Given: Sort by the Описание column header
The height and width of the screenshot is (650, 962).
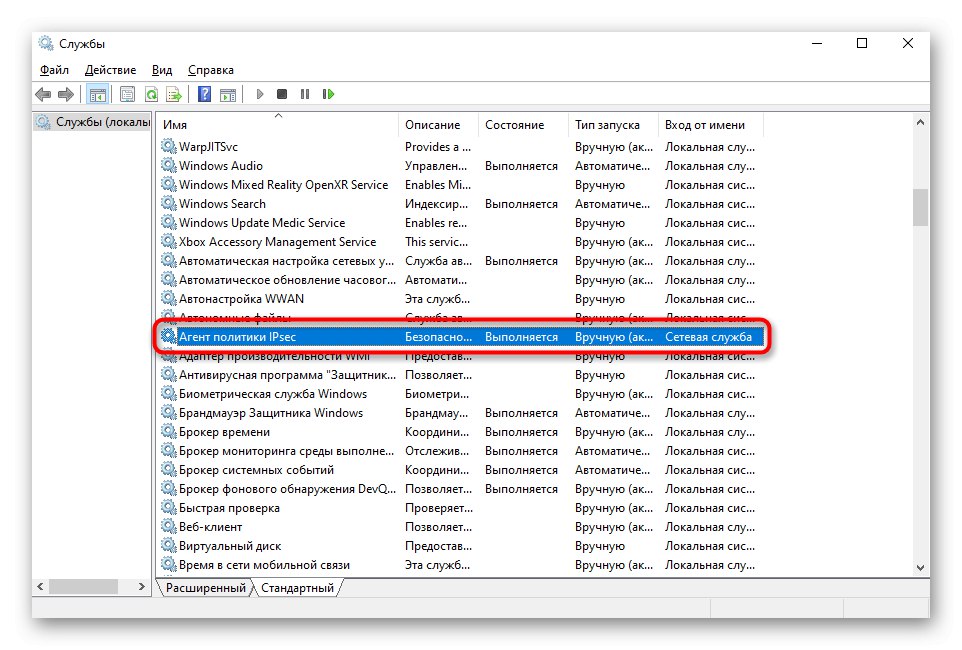Looking at the screenshot, I should pos(438,125).
